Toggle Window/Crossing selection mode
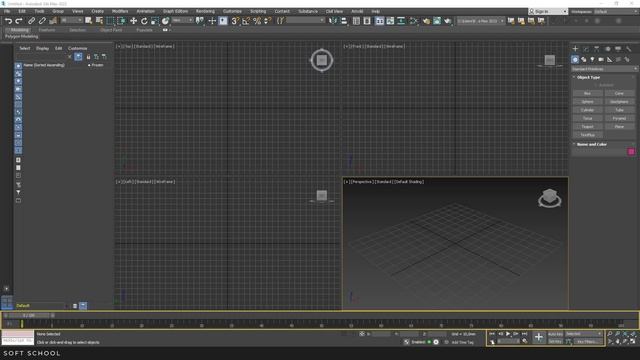640x360 pixels. [121, 21]
